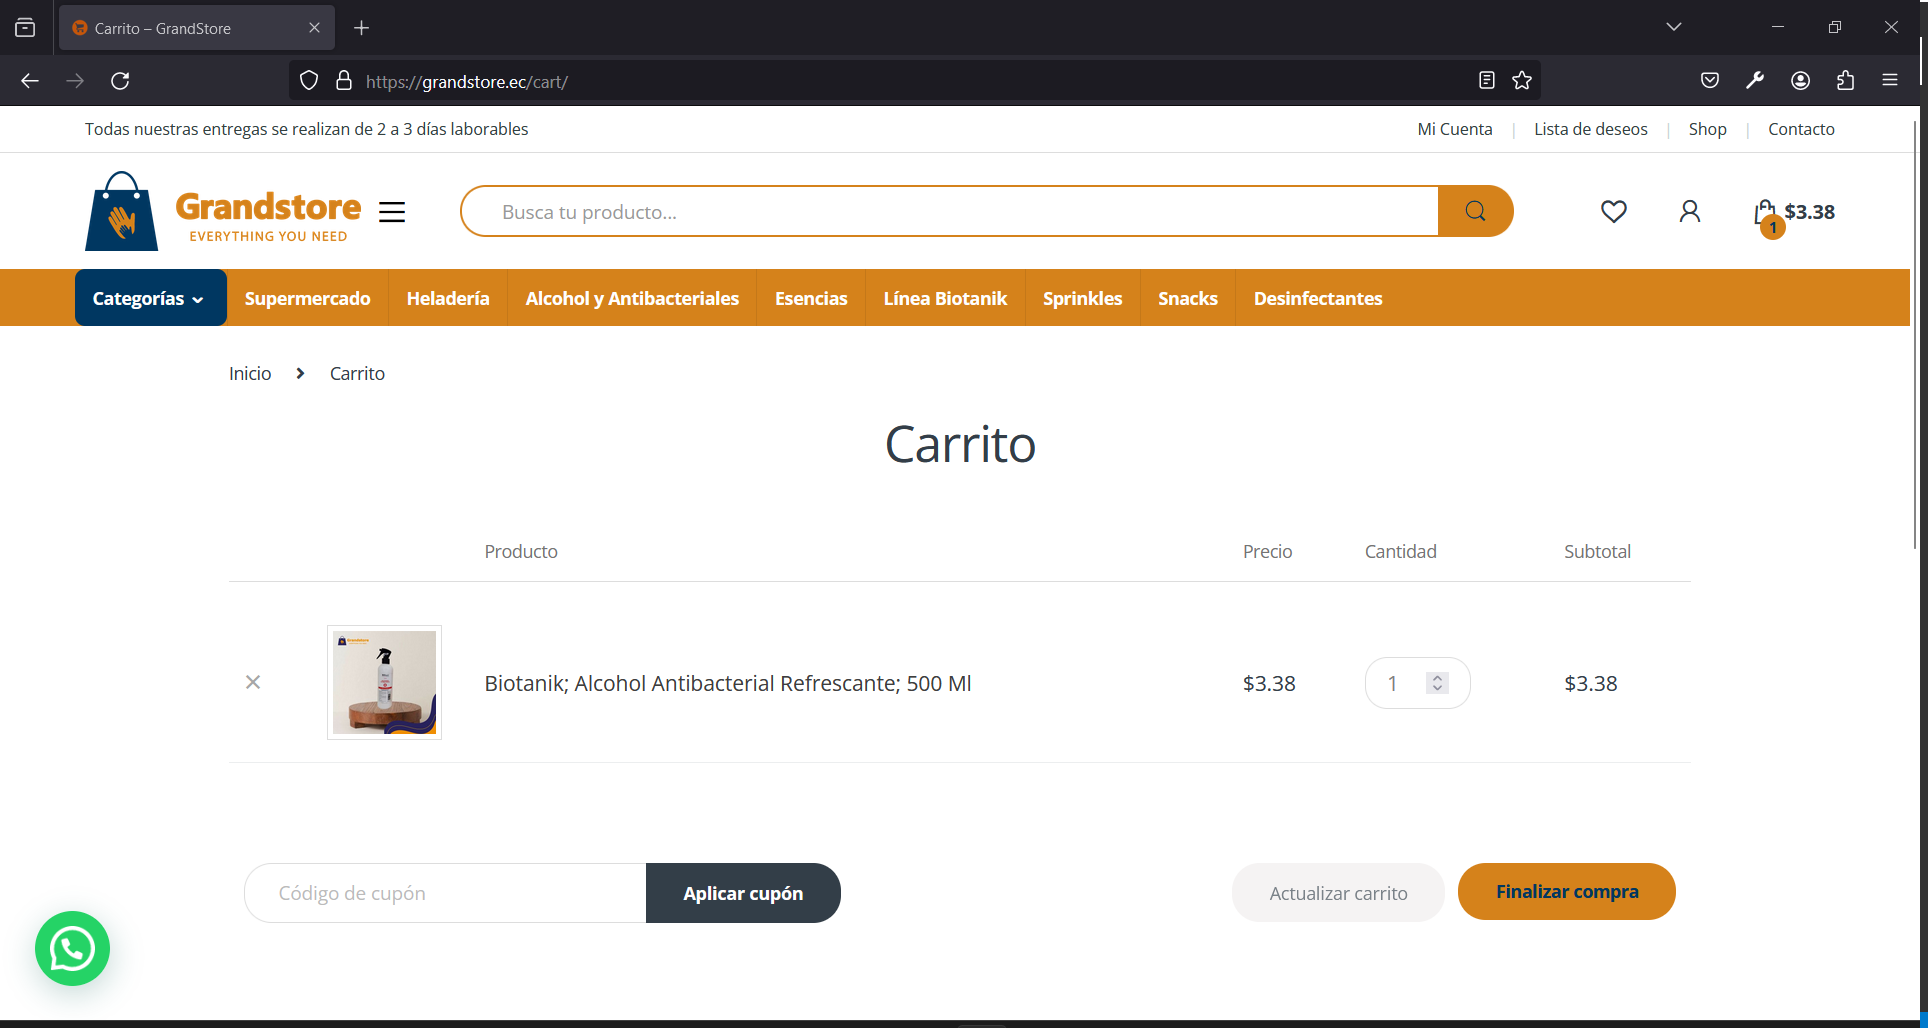The width and height of the screenshot is (1928, 1028).
Task: Open the Lista de deseos link
Action: pyautogui.click(x=1590, y=129)
